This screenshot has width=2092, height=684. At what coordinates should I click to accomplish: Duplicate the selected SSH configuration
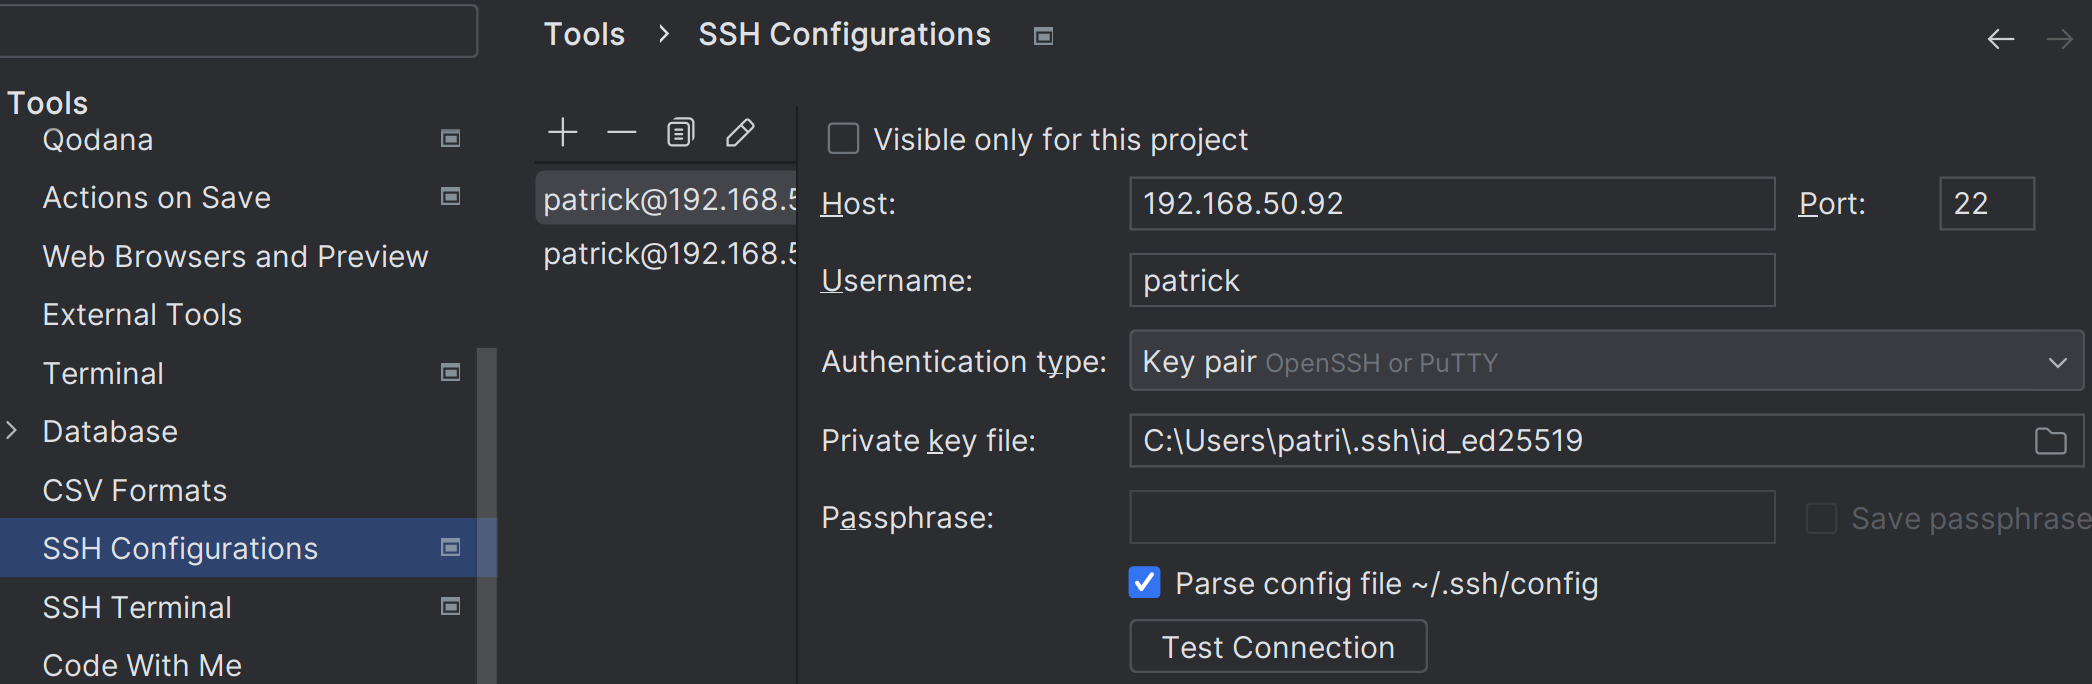point(680,132)
